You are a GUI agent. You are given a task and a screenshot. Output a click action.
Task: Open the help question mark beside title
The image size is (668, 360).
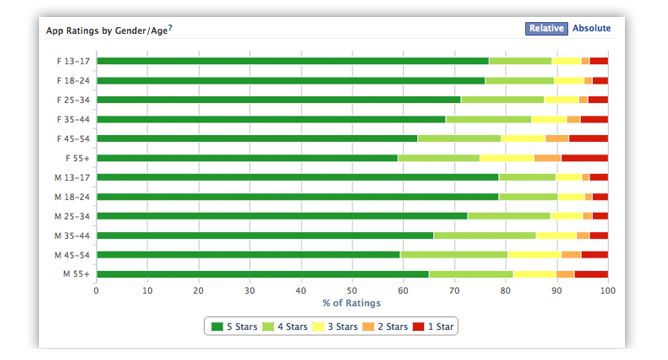(170, 28)
